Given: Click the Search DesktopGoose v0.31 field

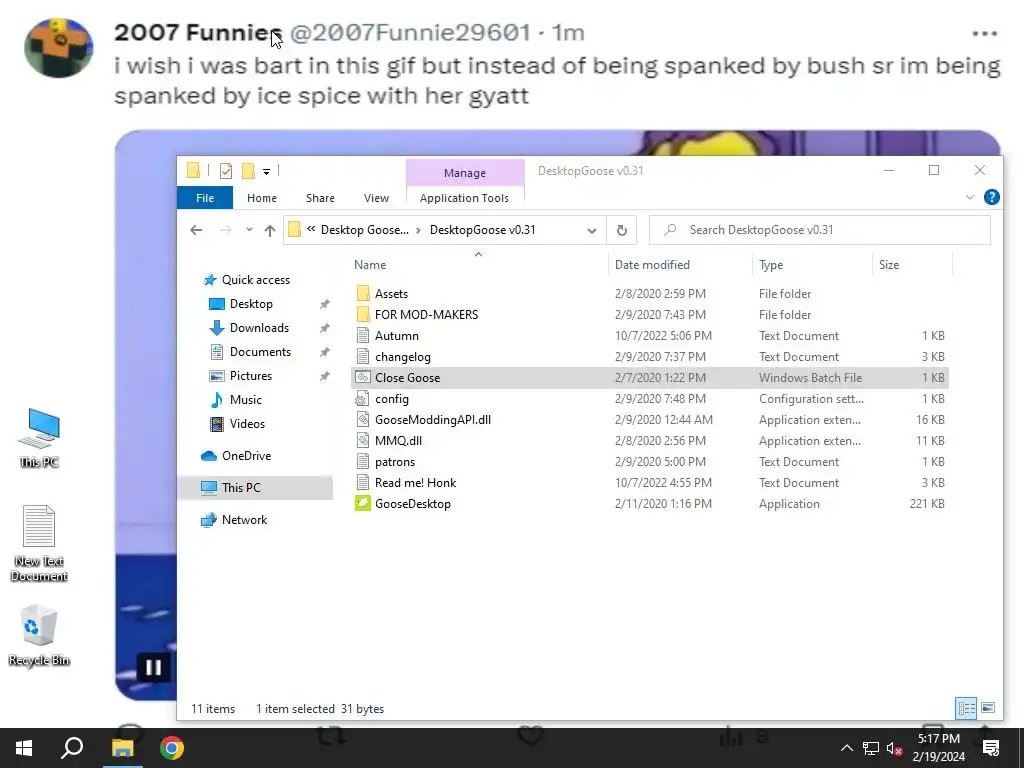Looking at the screenshot, I should pyautogui.click(x=820, y=230).
